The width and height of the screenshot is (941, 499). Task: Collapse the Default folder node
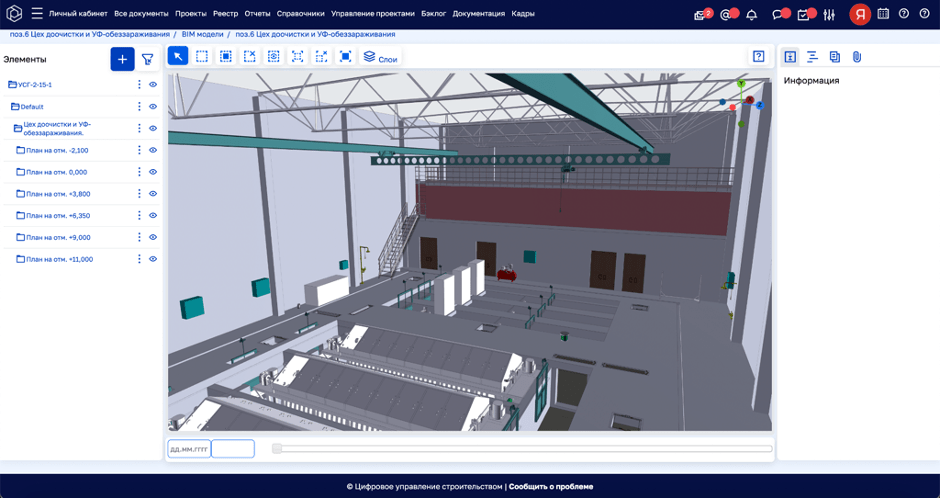click(x=15, y=107)
